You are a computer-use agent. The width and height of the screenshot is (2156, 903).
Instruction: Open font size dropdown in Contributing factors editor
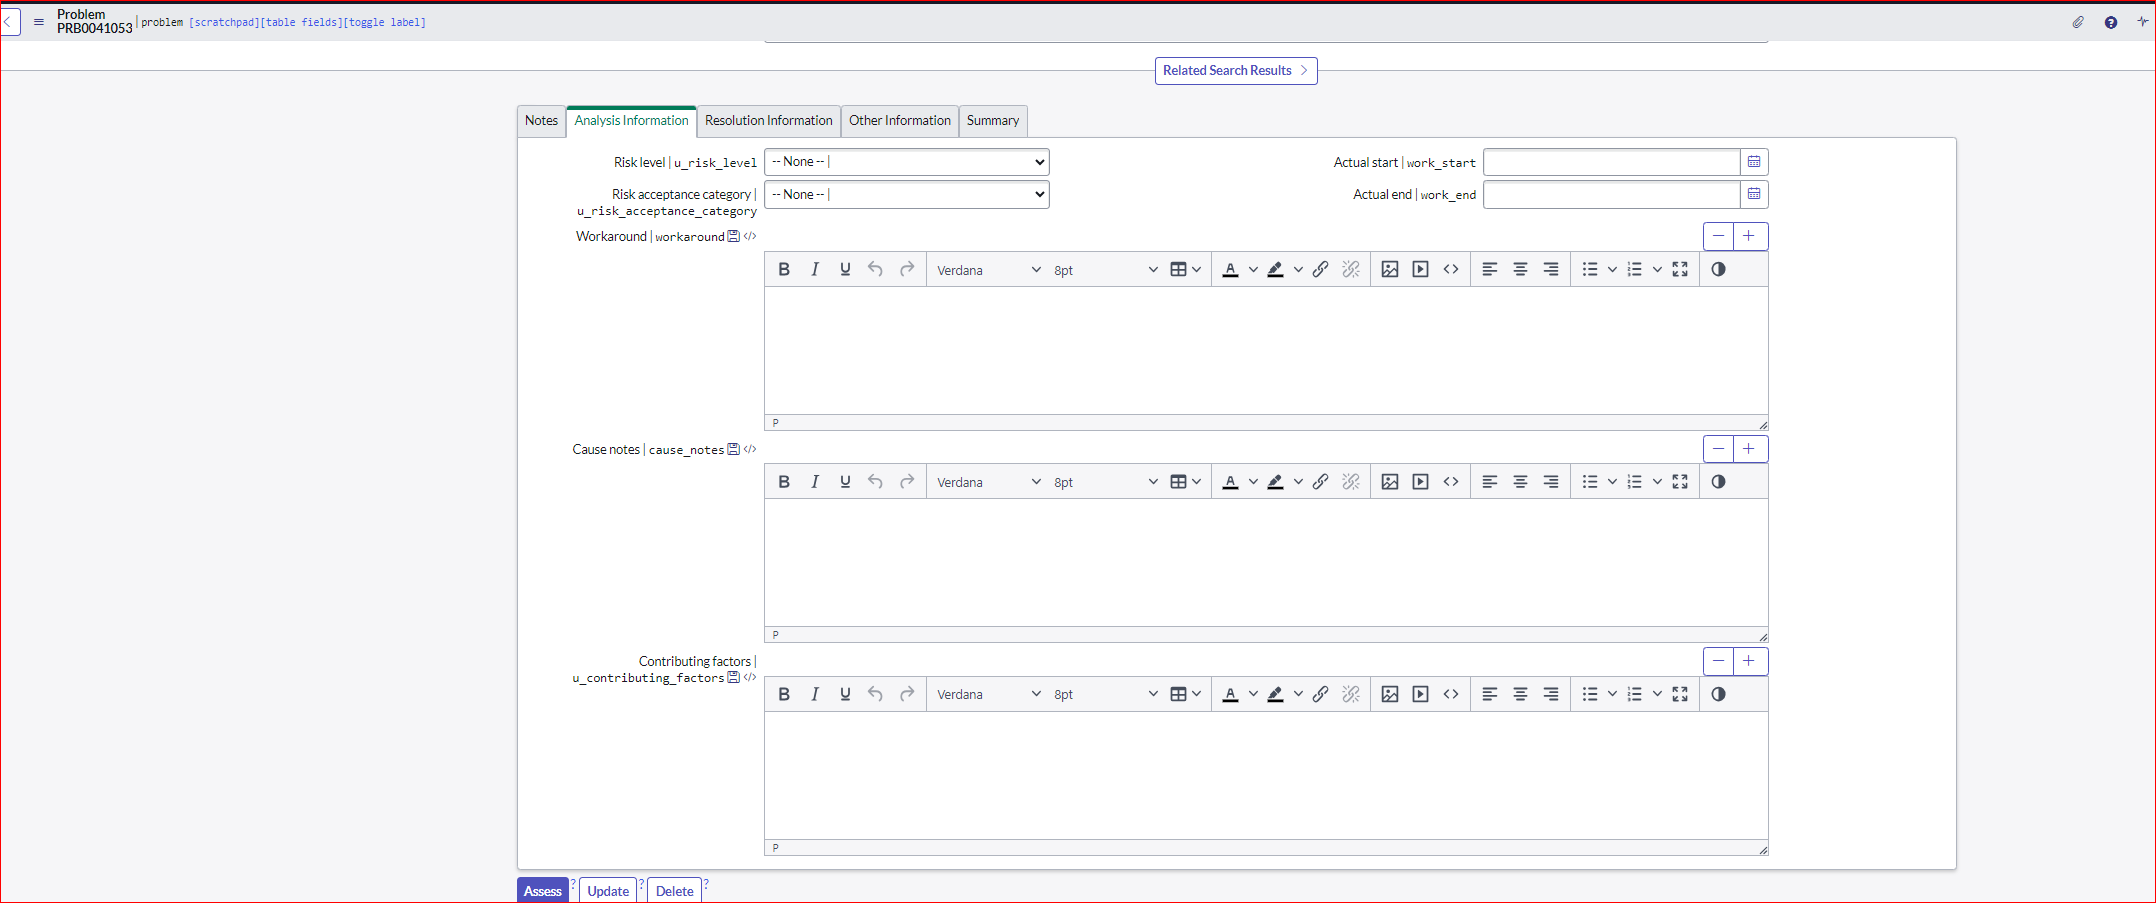point(1105,694)
